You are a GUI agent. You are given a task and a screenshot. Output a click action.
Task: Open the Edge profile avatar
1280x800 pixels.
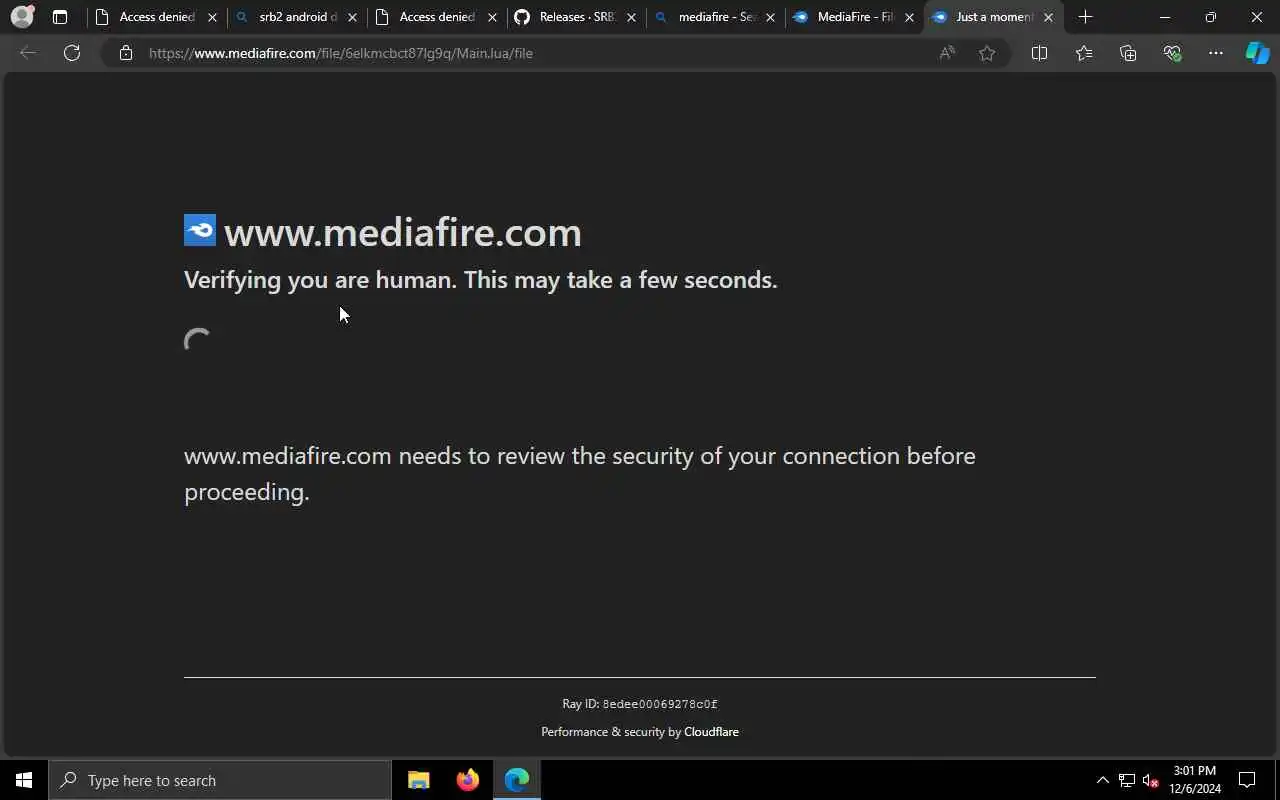[x=22, y=17]
